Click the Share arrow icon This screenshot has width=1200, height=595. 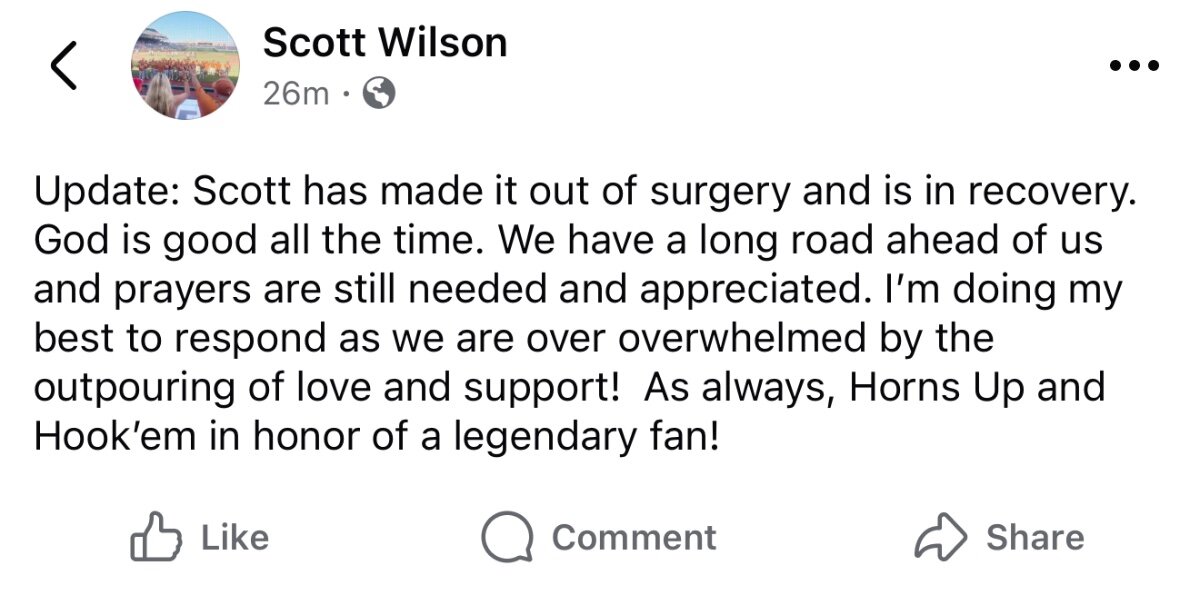pos(940,538)
